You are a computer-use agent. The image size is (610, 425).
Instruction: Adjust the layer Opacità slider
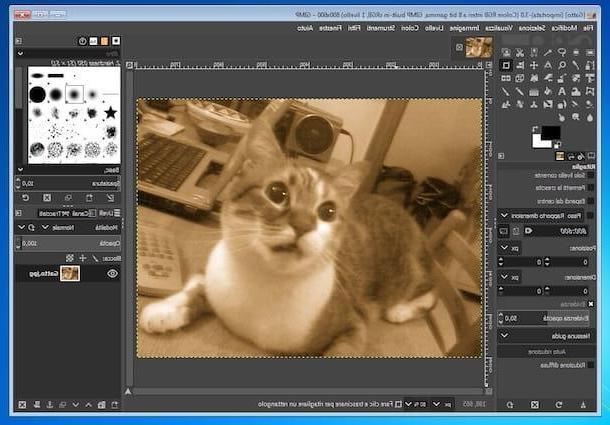pos(68,243)
